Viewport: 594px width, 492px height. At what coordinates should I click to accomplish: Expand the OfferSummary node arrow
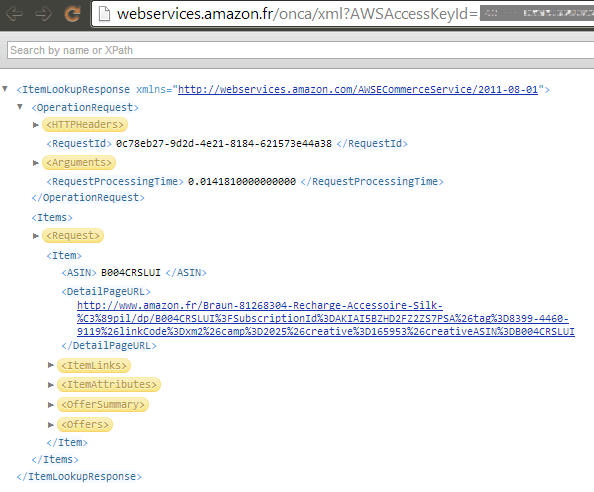[51, 405]
